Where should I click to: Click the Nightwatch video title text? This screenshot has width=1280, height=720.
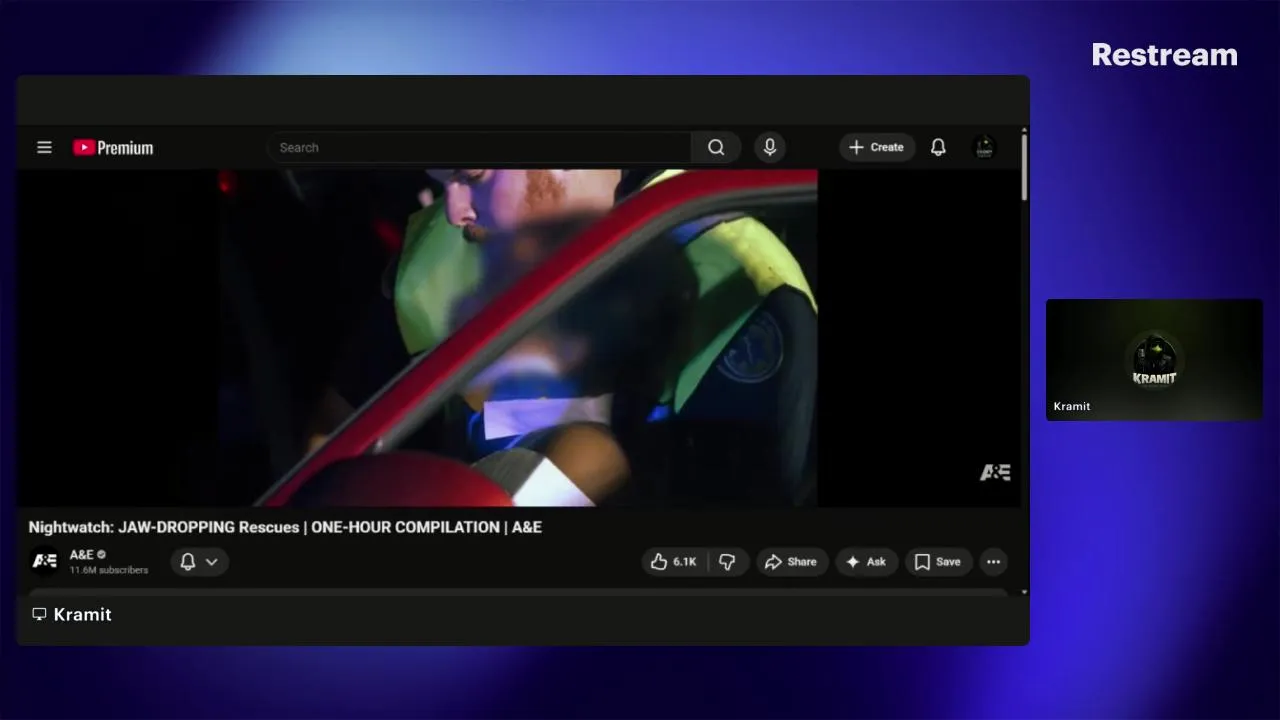[x=285, y=527]
